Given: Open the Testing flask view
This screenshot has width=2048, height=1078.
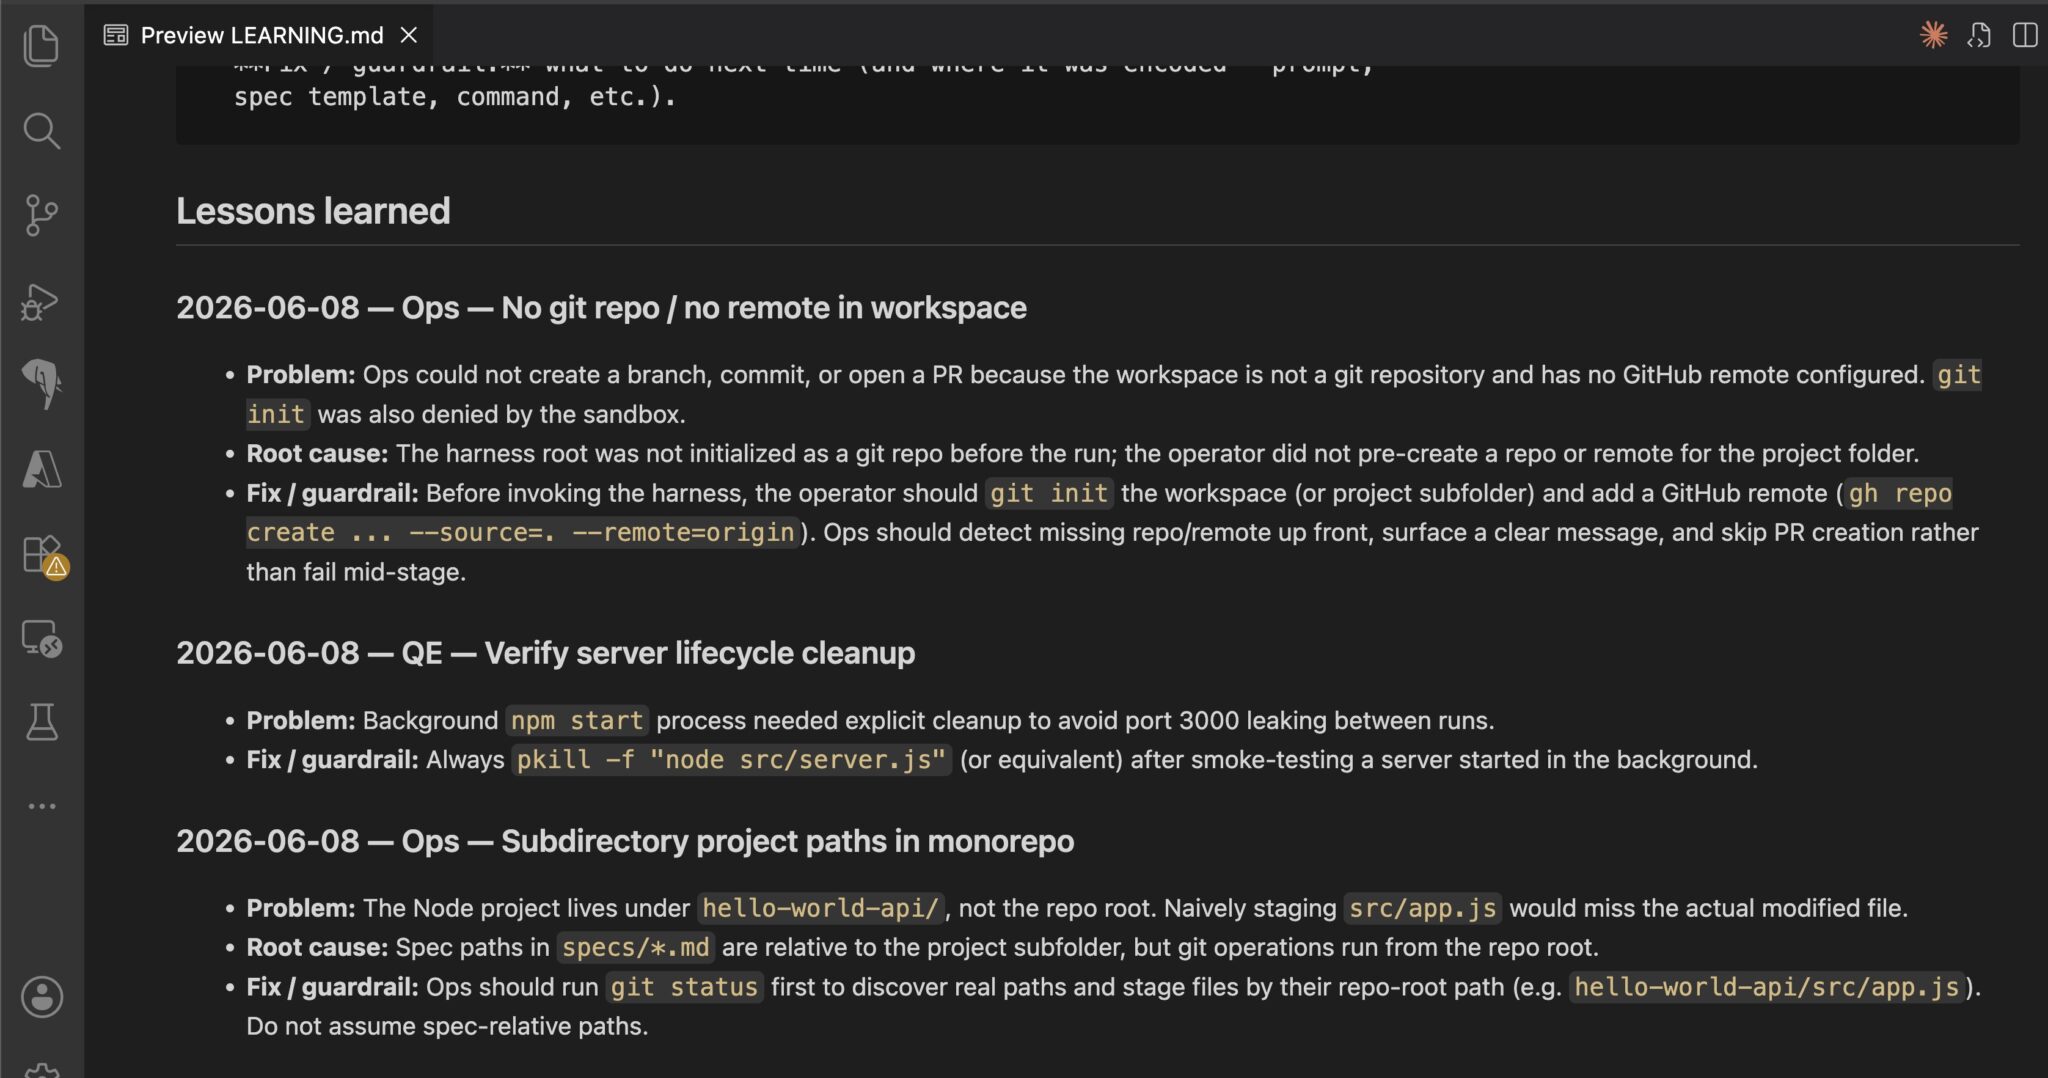Looking at the screenshot, I should tap(41, 721).
